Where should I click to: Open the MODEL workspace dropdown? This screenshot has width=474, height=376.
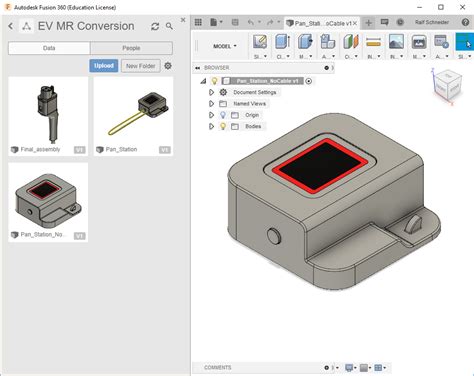pos(225,46)
